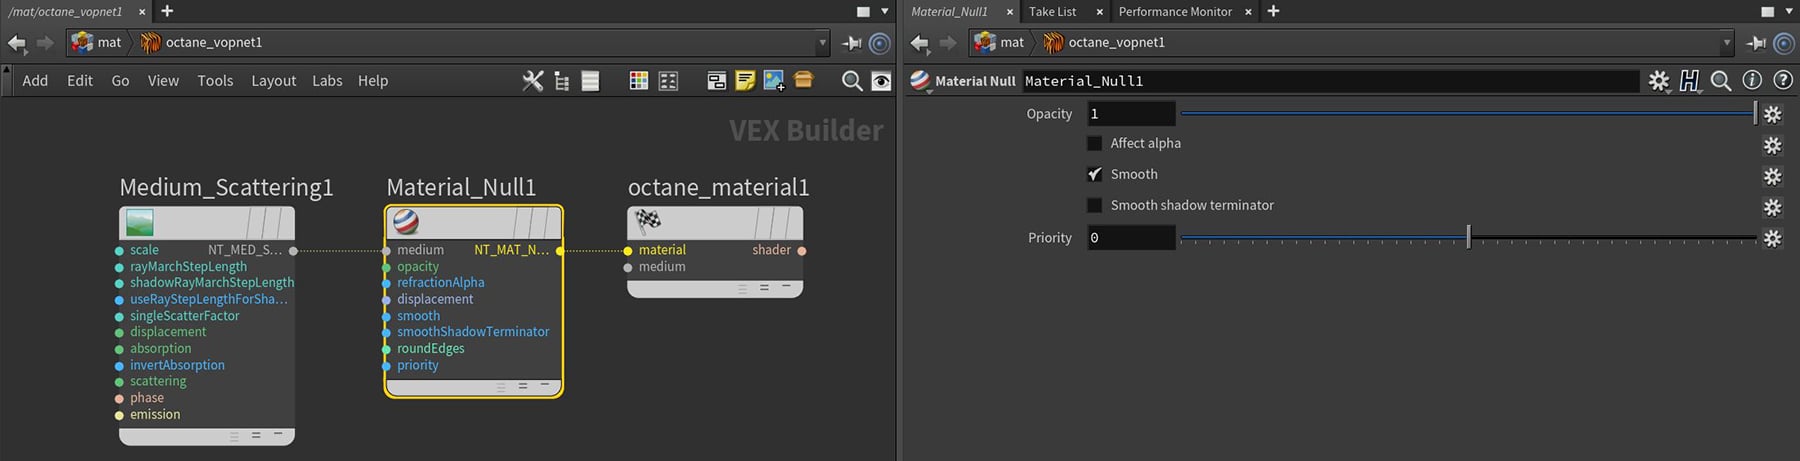Image resolution: width=1800 pixels, height=461 pixels.
Task: Switch to the Performance Monitor tab
Action: click(x=1175, y=12)
